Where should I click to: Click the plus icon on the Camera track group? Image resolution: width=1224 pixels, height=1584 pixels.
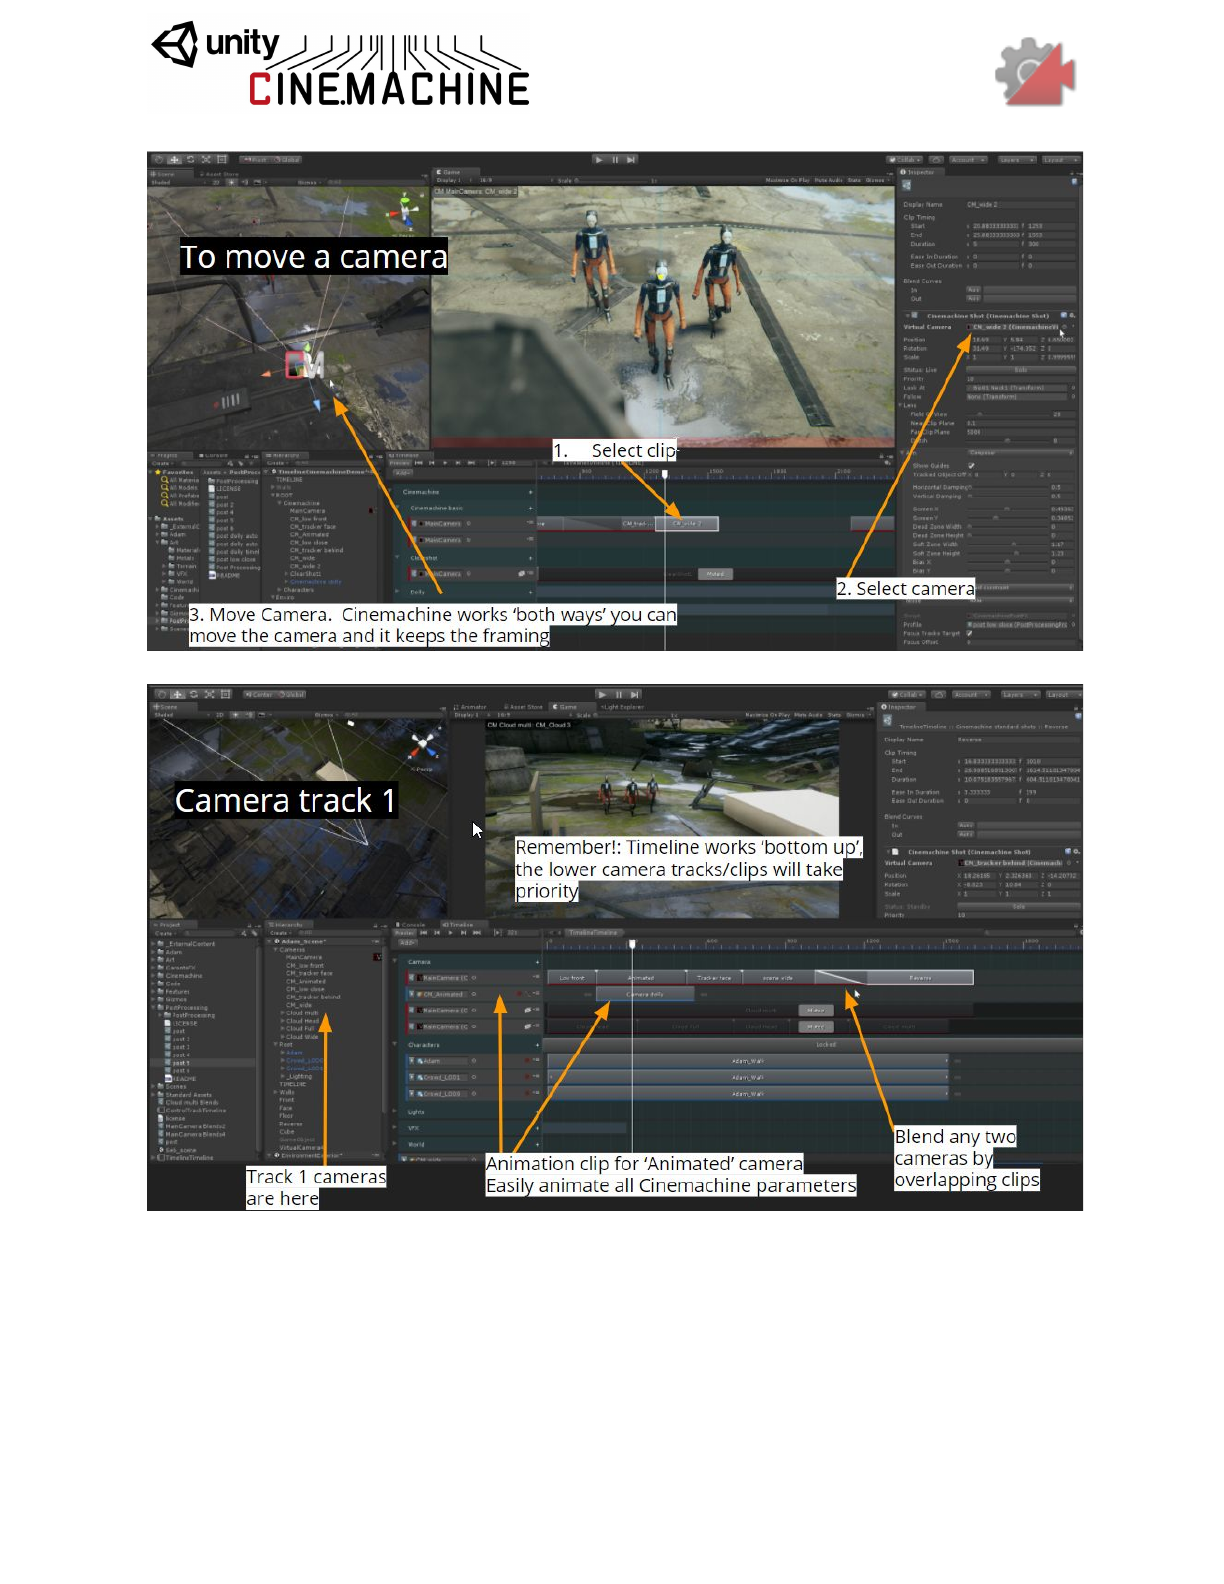(536, 961)
